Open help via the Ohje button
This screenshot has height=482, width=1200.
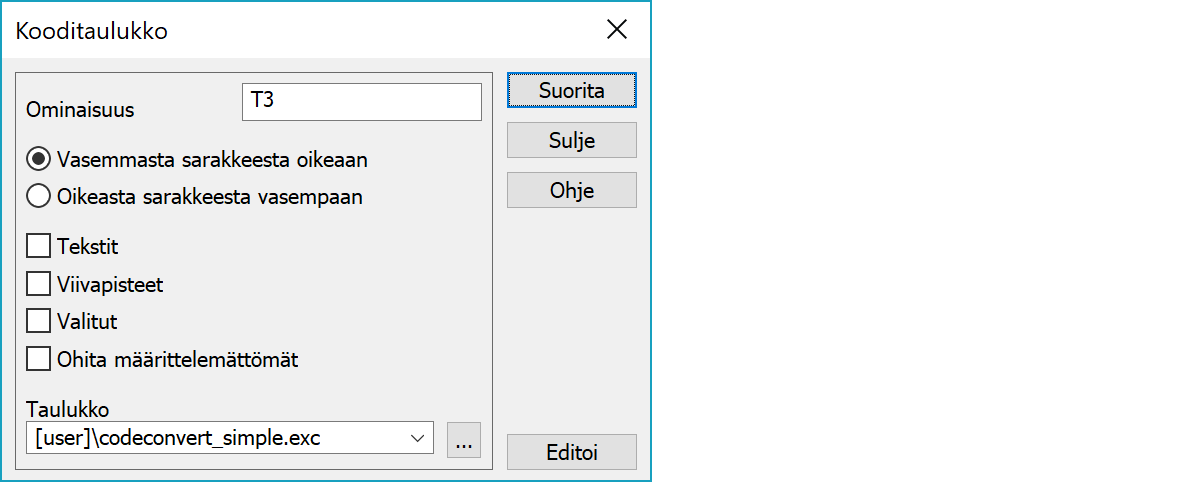(x=572, y=190)
